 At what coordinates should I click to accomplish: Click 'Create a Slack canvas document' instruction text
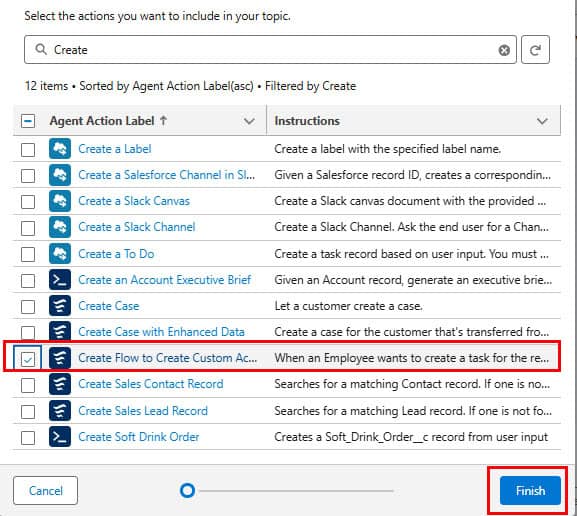pyautogui.click(x=410, y=201)
